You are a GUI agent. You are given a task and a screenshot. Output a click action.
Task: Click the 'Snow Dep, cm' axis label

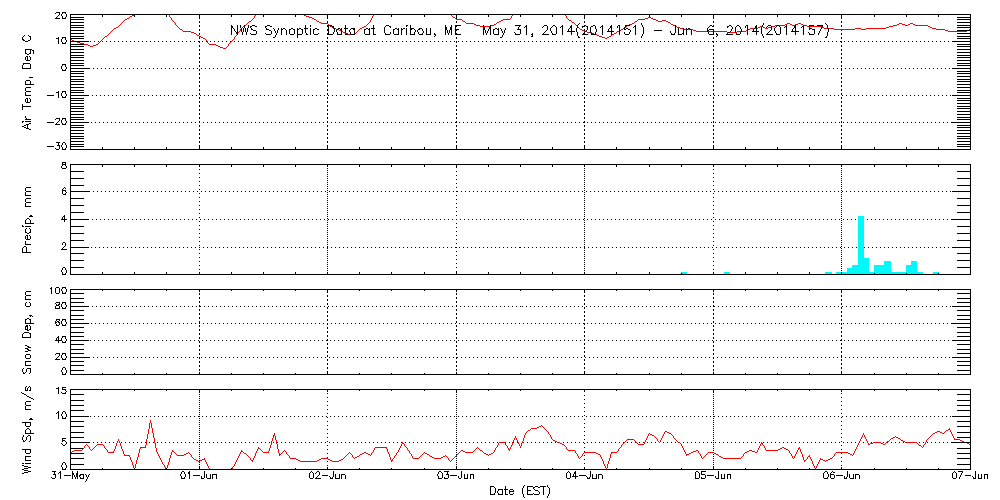[27, 331]
